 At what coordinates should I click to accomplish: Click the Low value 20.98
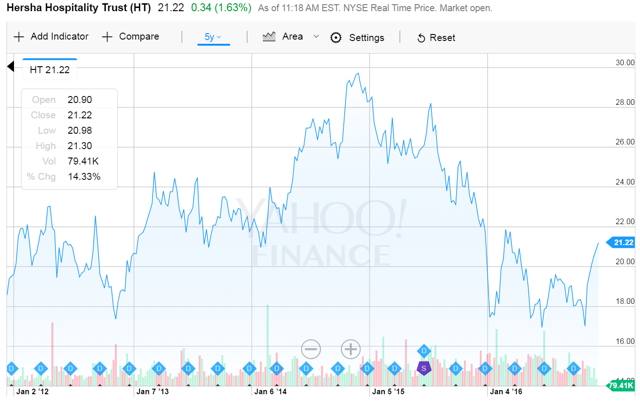point(80,131)
